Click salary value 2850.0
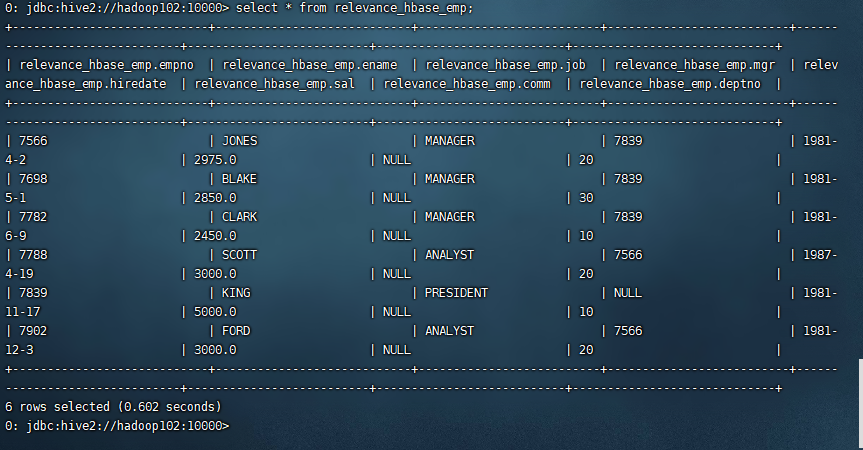This screenshot has width=863, height=450. [x=215, y=198]
